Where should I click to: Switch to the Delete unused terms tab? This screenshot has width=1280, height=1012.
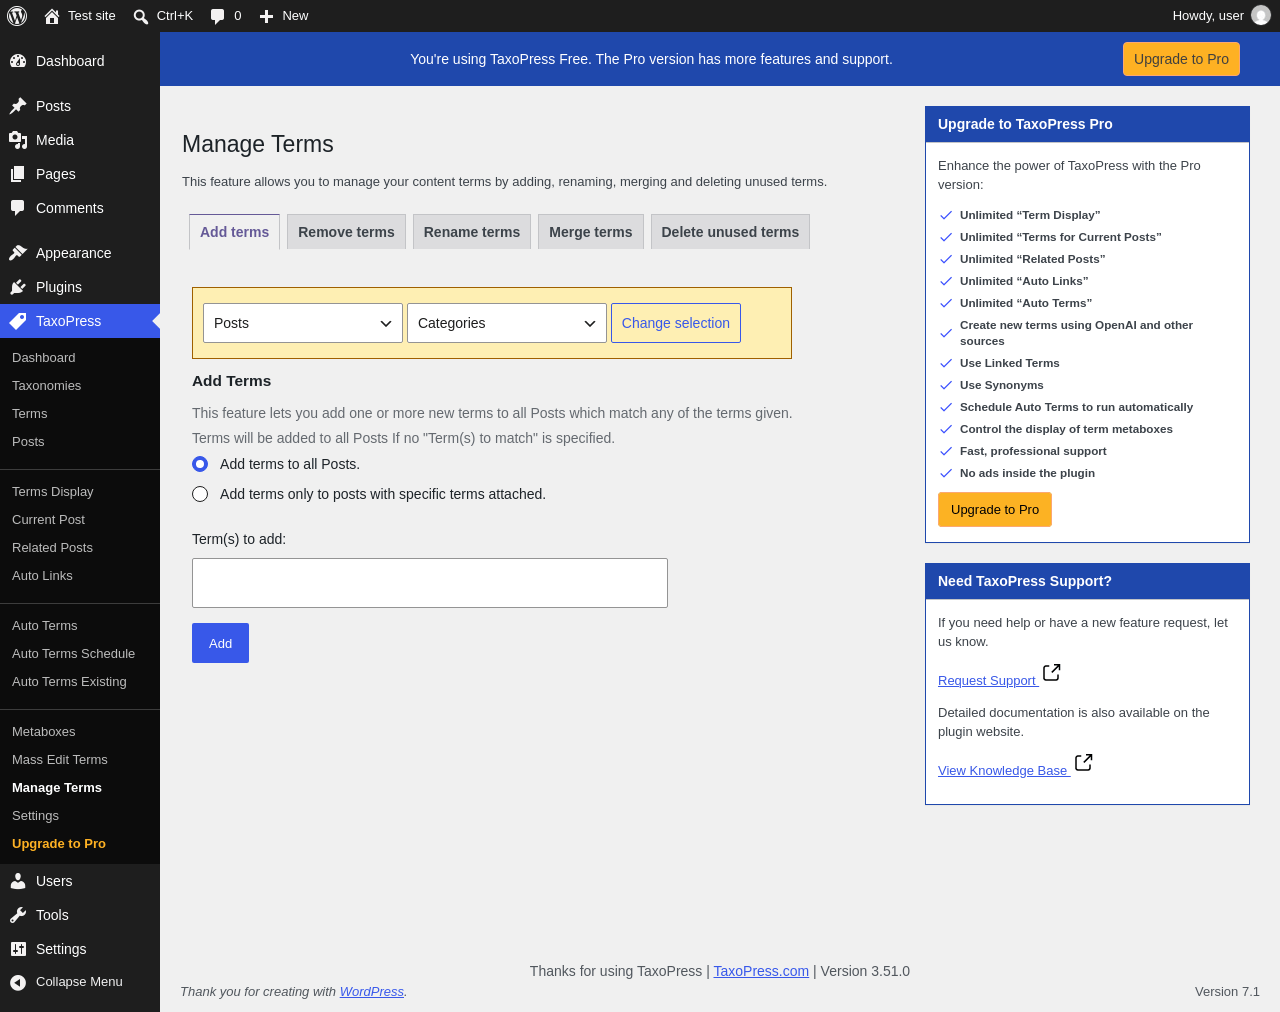[x=730, y=232]
